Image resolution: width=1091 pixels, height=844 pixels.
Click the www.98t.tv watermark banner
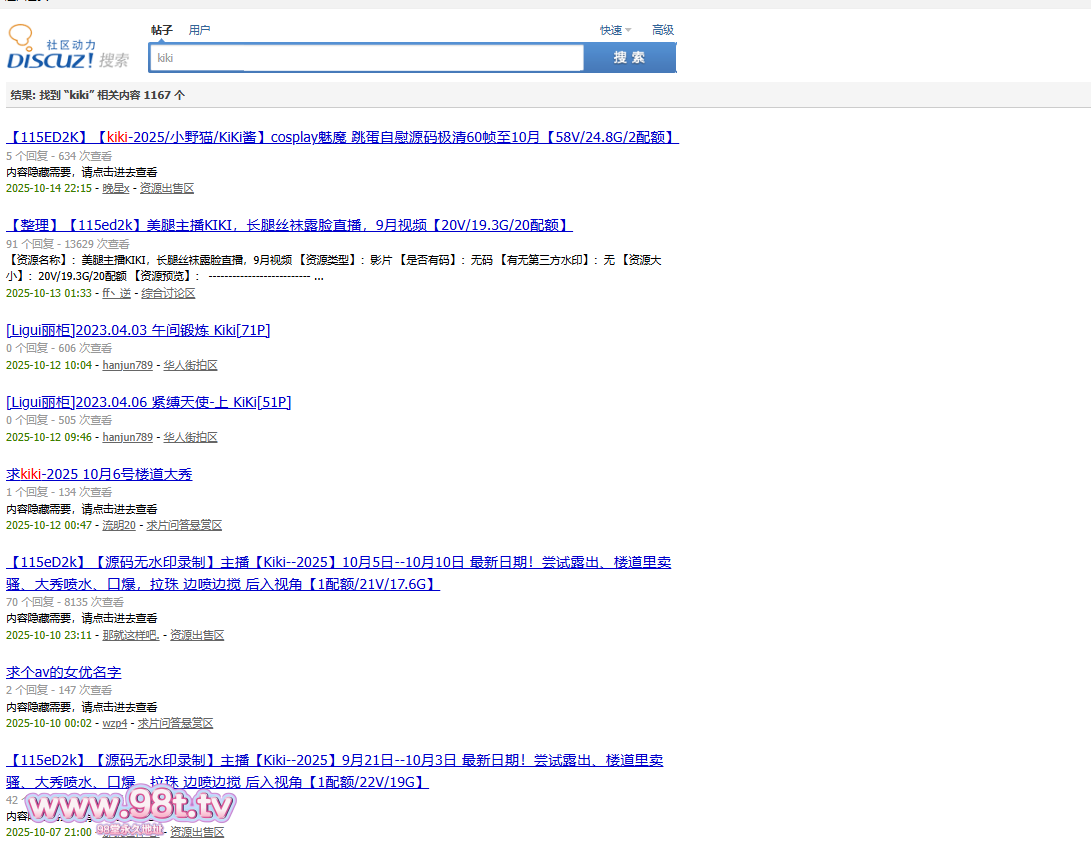coord(131,806)
